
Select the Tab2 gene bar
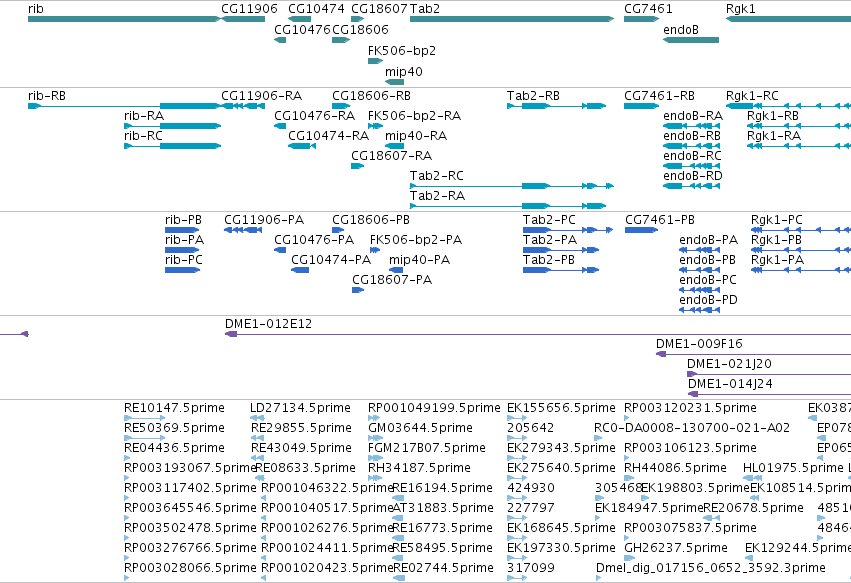coord(512,19)
